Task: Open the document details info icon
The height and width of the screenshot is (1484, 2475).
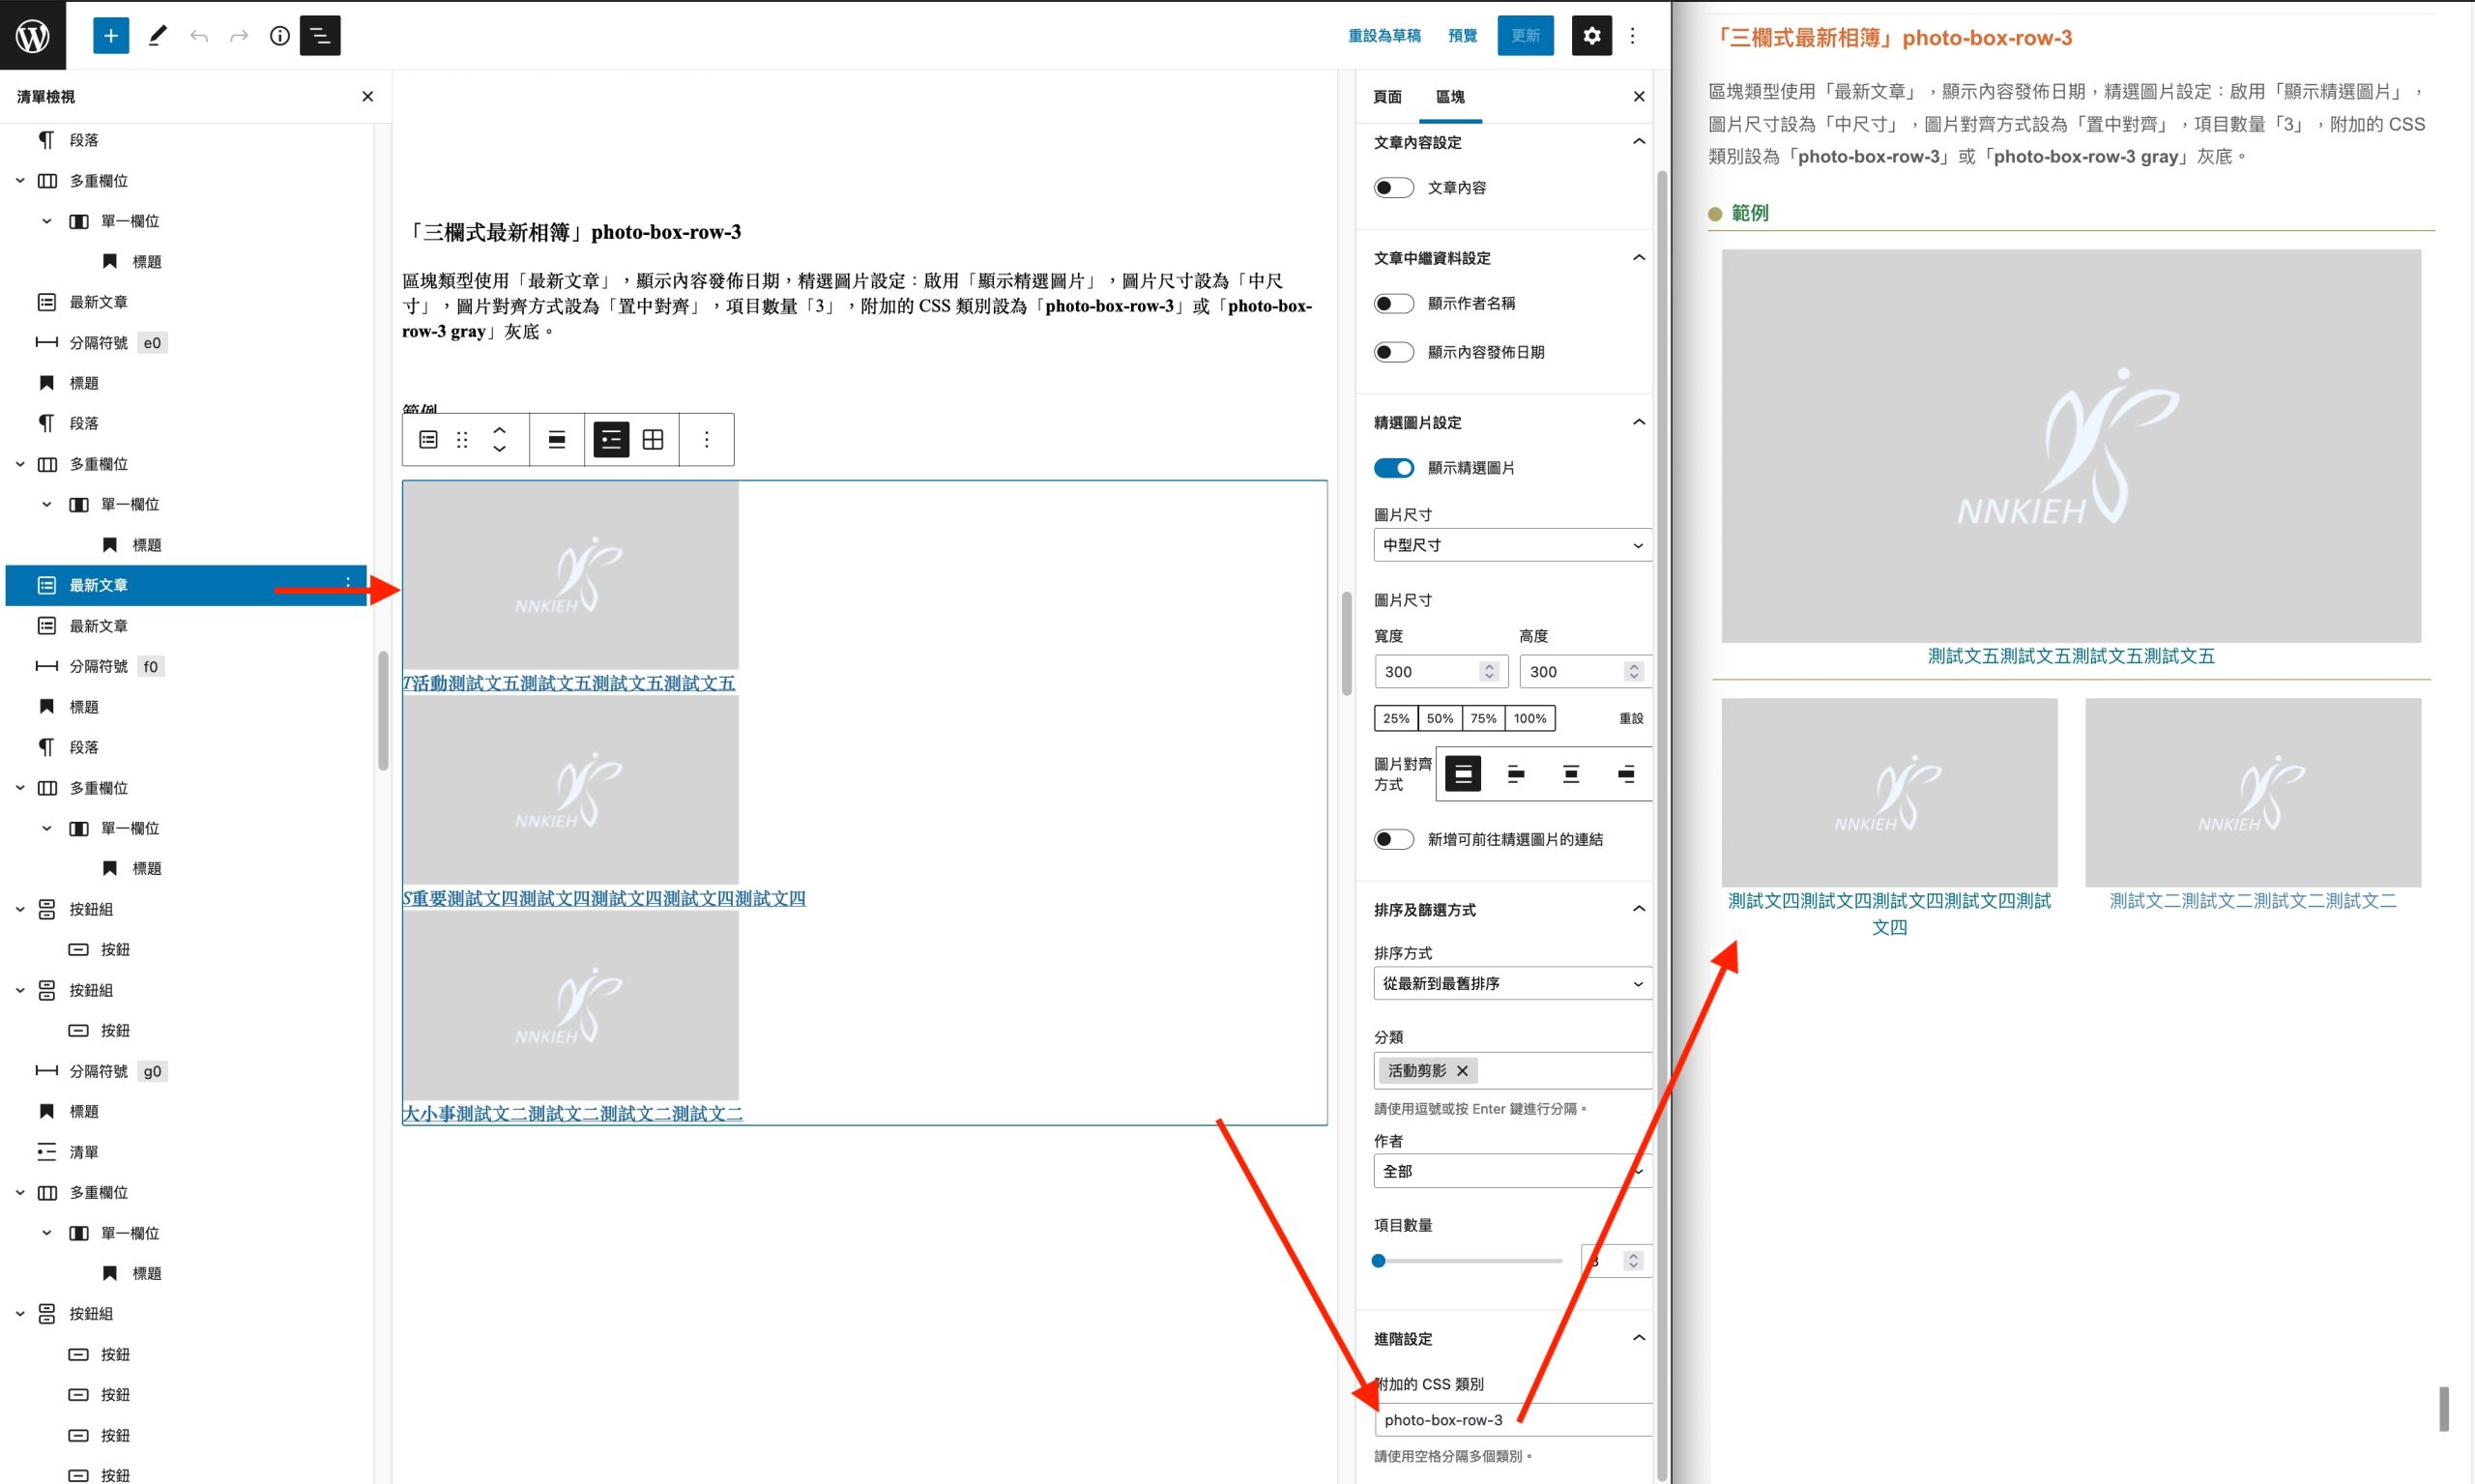Action: click(280, 36)
